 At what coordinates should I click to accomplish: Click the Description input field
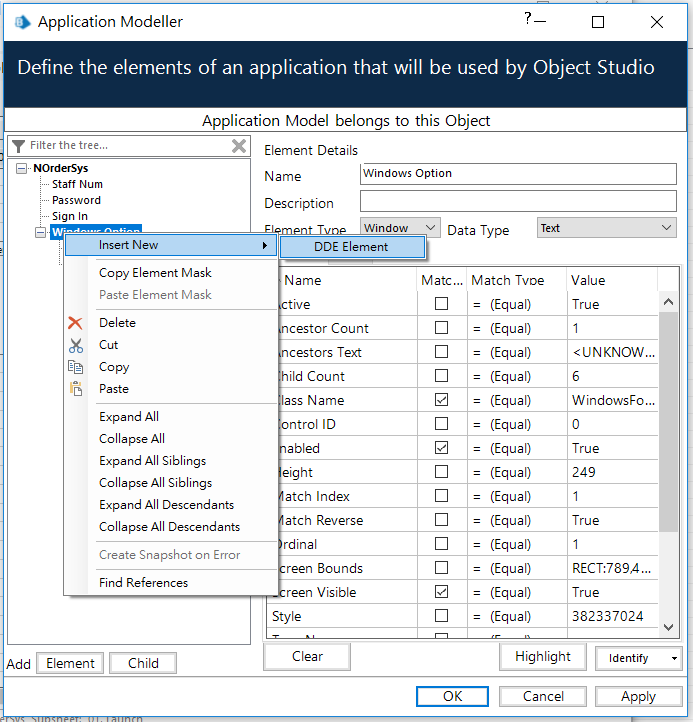tap(518, 202)
